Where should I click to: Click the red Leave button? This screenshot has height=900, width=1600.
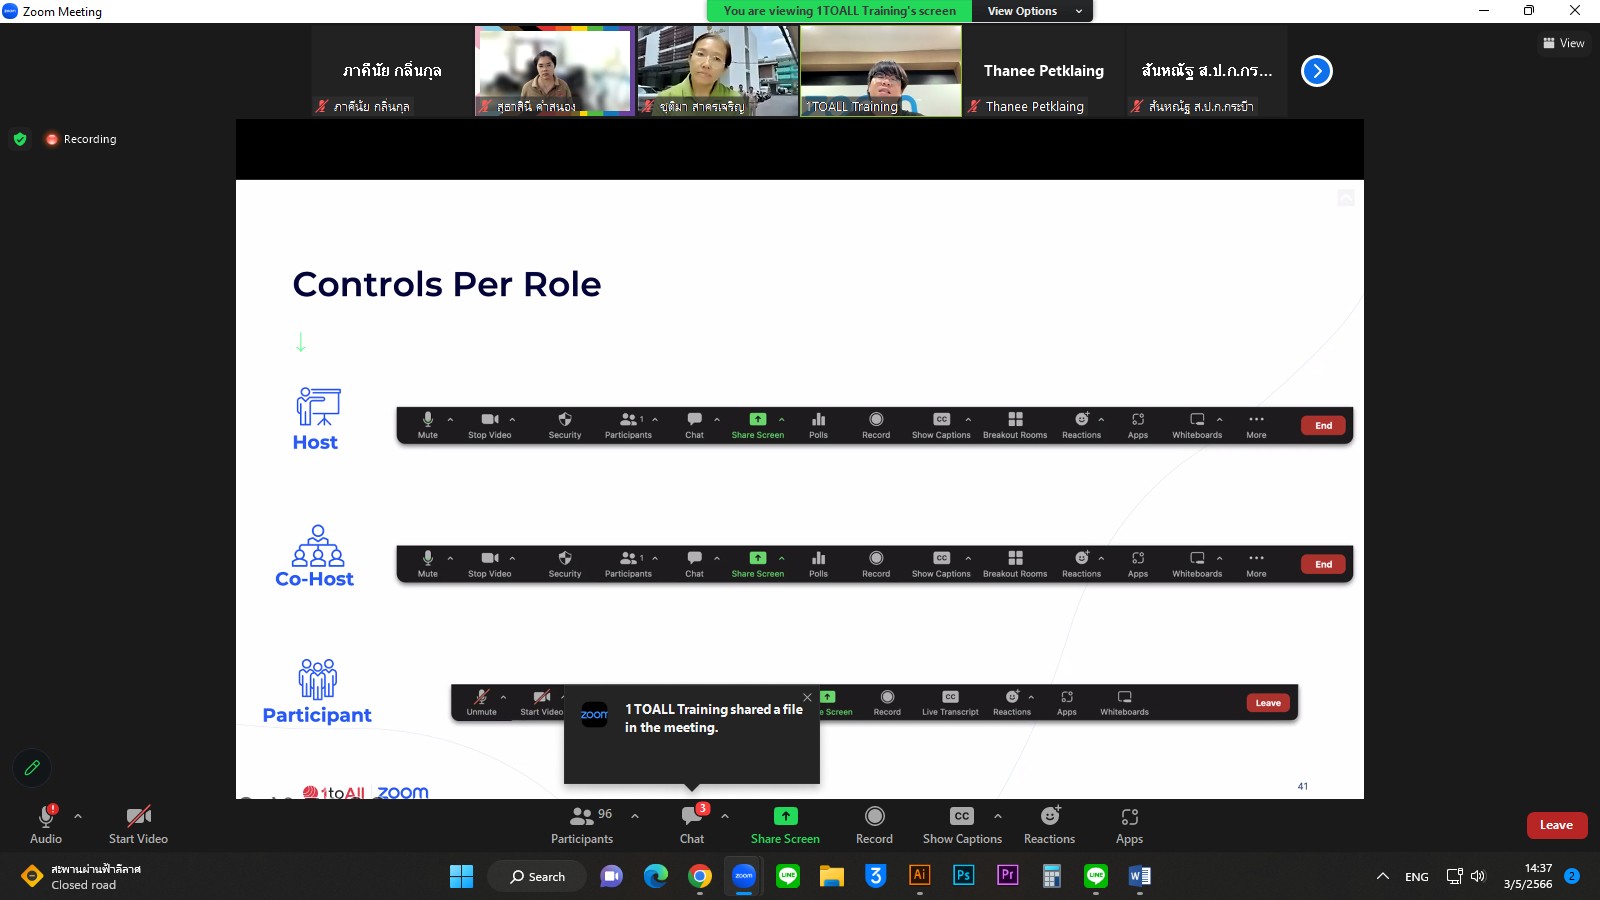point(1557,825)
